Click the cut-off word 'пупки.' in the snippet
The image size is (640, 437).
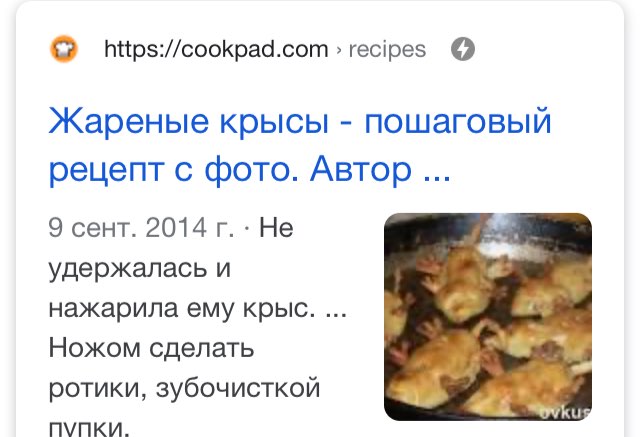[89, 428]
